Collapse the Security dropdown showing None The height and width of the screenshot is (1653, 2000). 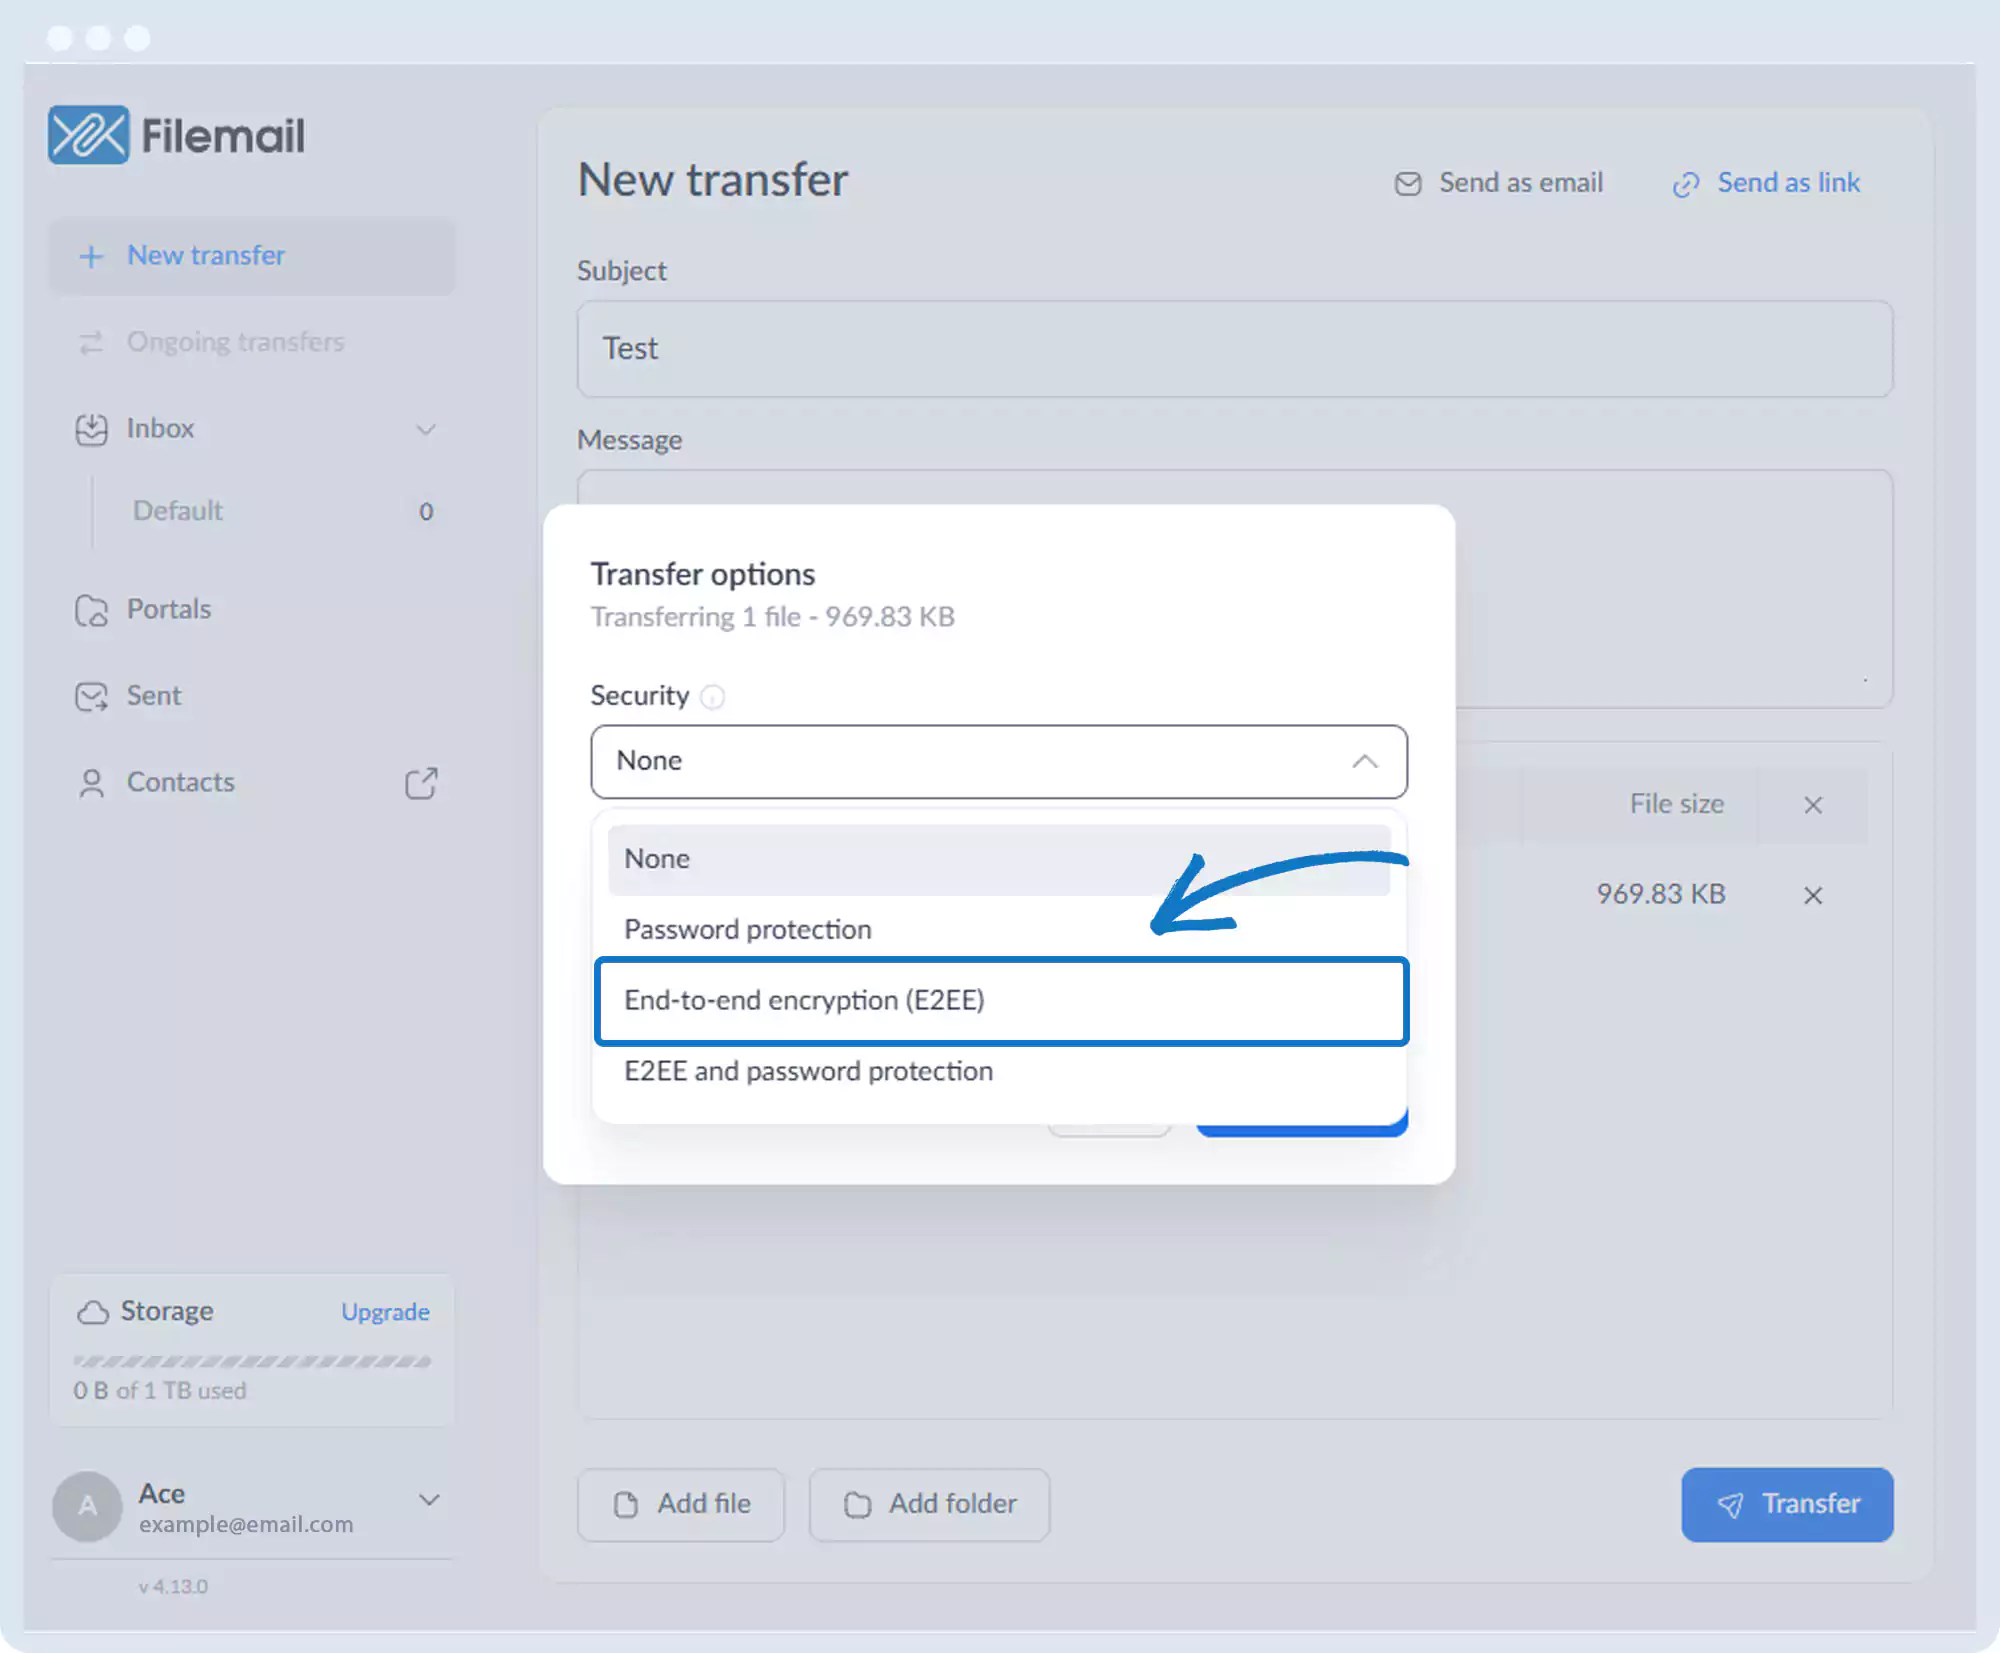tap(1364, 762)
